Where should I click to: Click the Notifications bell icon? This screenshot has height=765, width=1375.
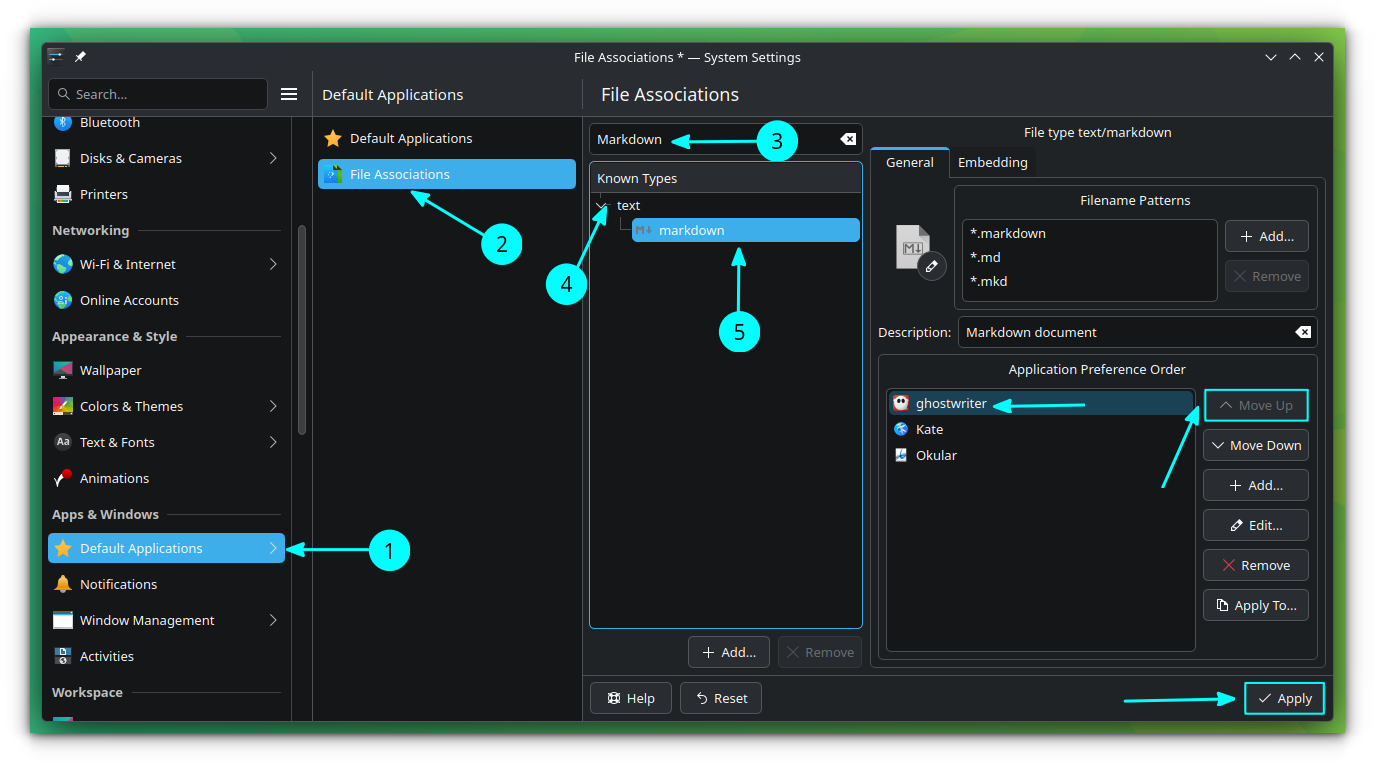tap(63, 584)
